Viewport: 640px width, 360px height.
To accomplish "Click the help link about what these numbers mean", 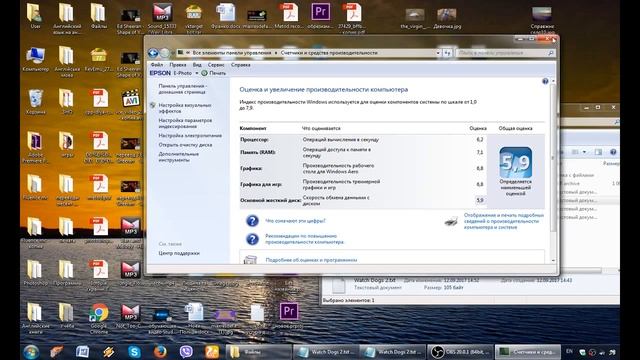I will click(296, 221).
